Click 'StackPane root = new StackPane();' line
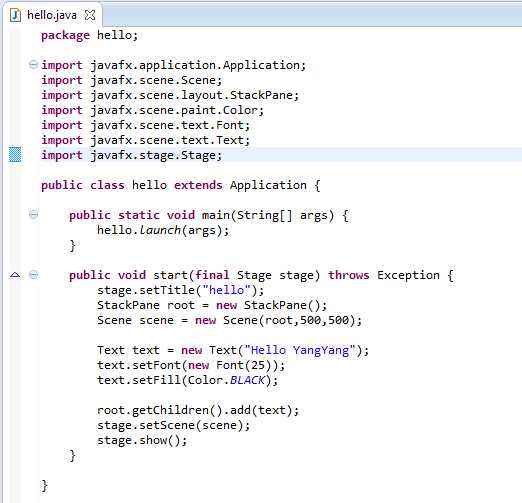The height and width of the screenshot is (503, 522). (x=212, y=305)
